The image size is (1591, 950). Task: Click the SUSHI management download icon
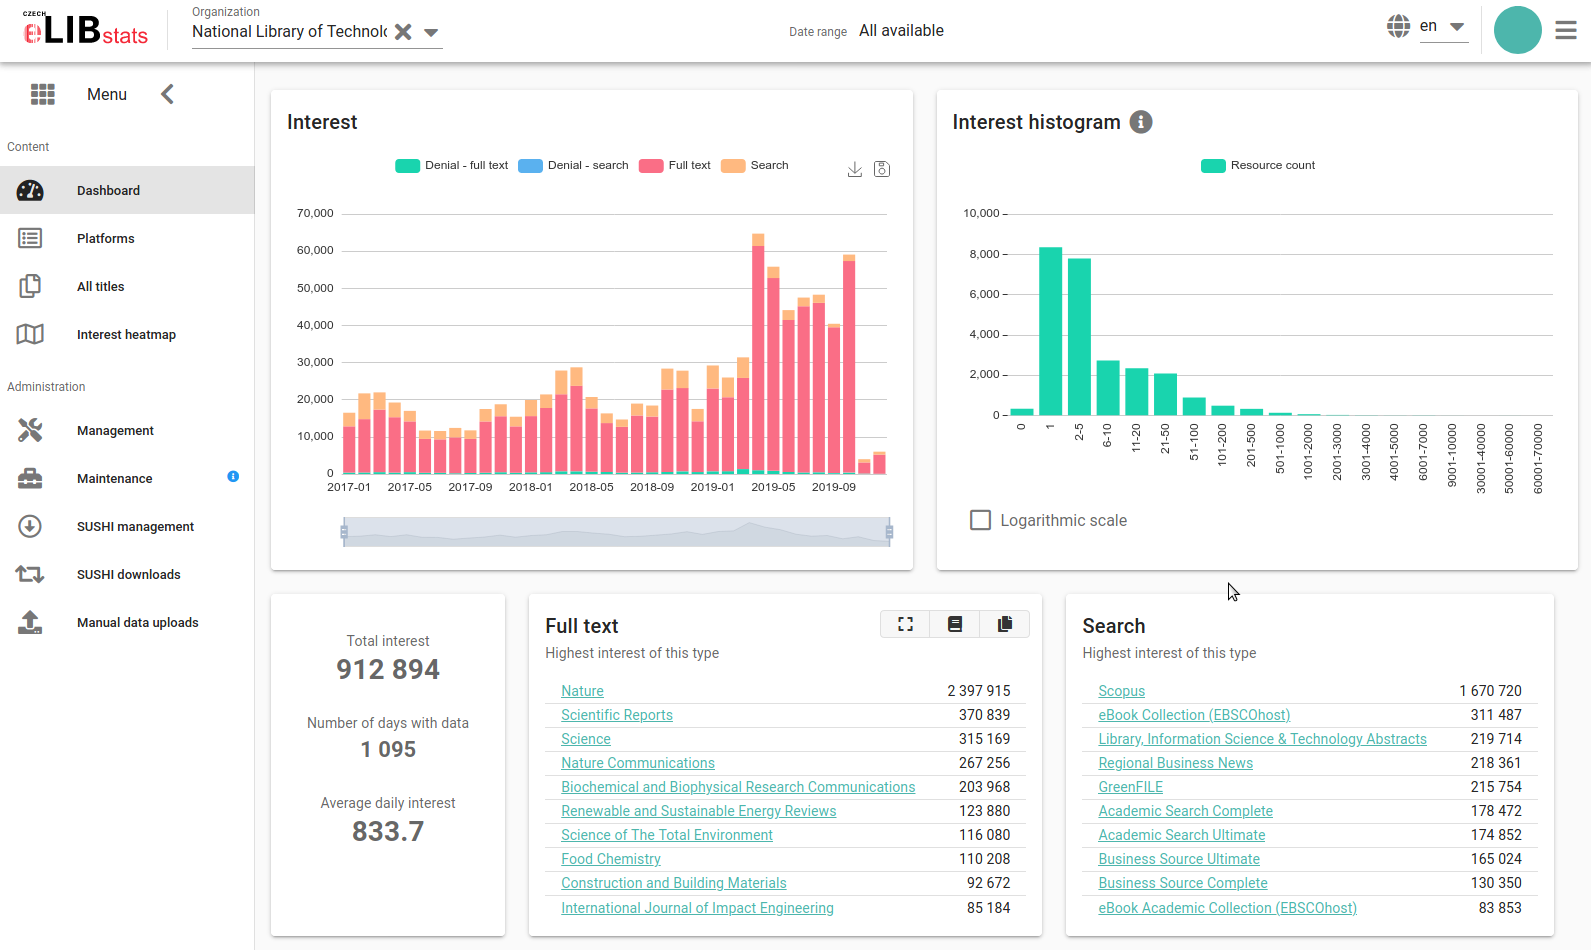[x=30, y=526]
